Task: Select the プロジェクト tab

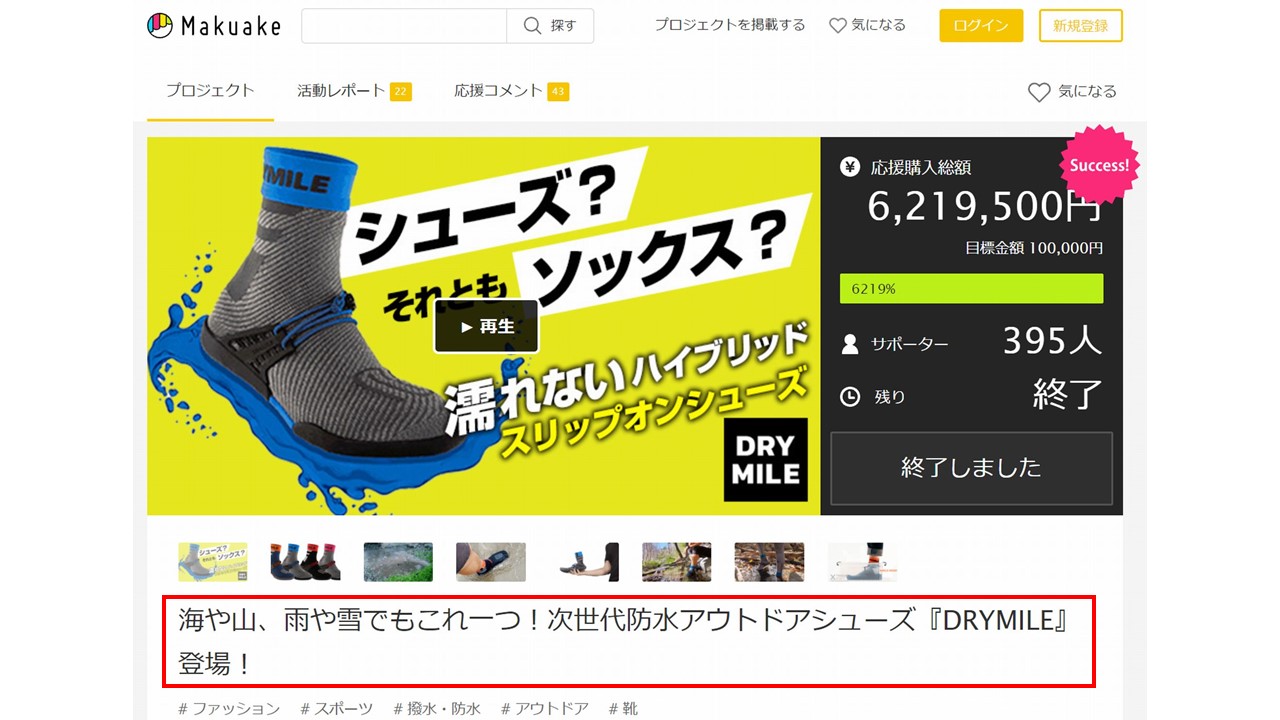Action: [210, 91]
